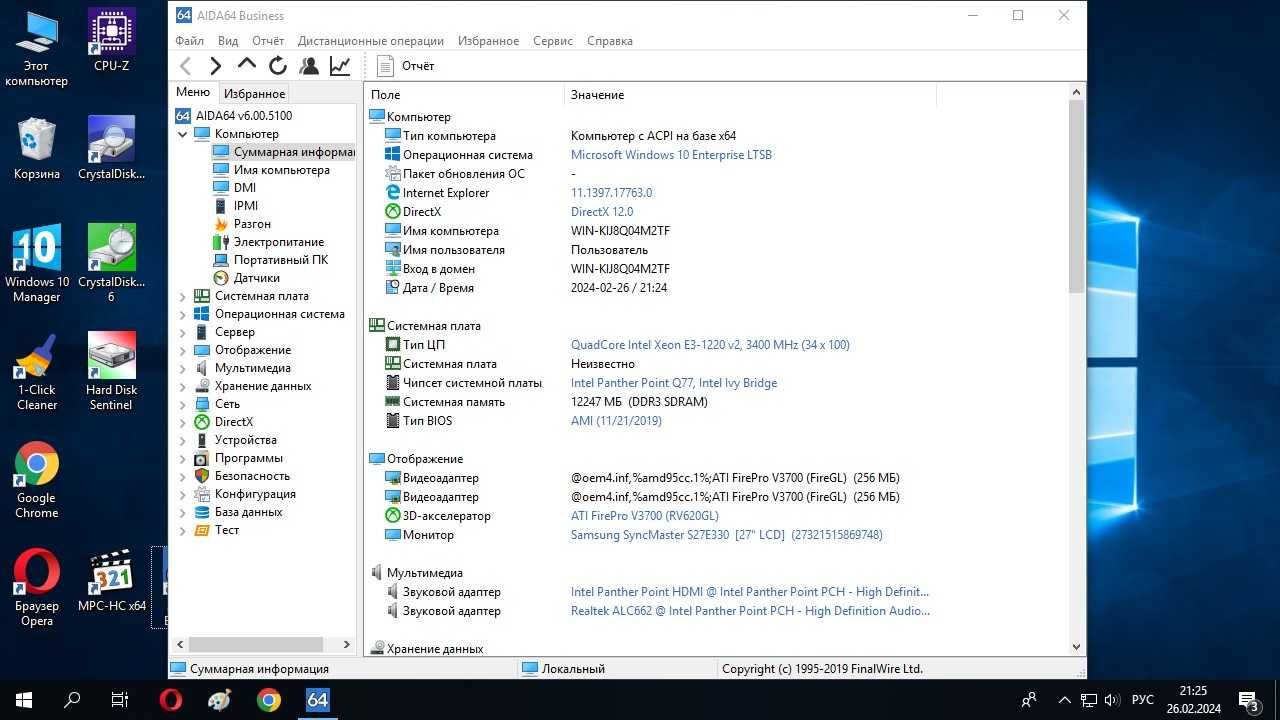Image resolution: width=1280 pixels, height=720 pixels.
Task: Generate report with the Отчёт toolbar button
Action: [x=406, y=66]
